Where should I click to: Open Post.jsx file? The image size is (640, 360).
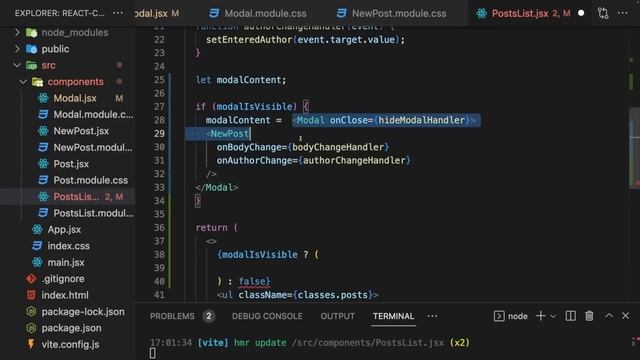click(71, 164)
